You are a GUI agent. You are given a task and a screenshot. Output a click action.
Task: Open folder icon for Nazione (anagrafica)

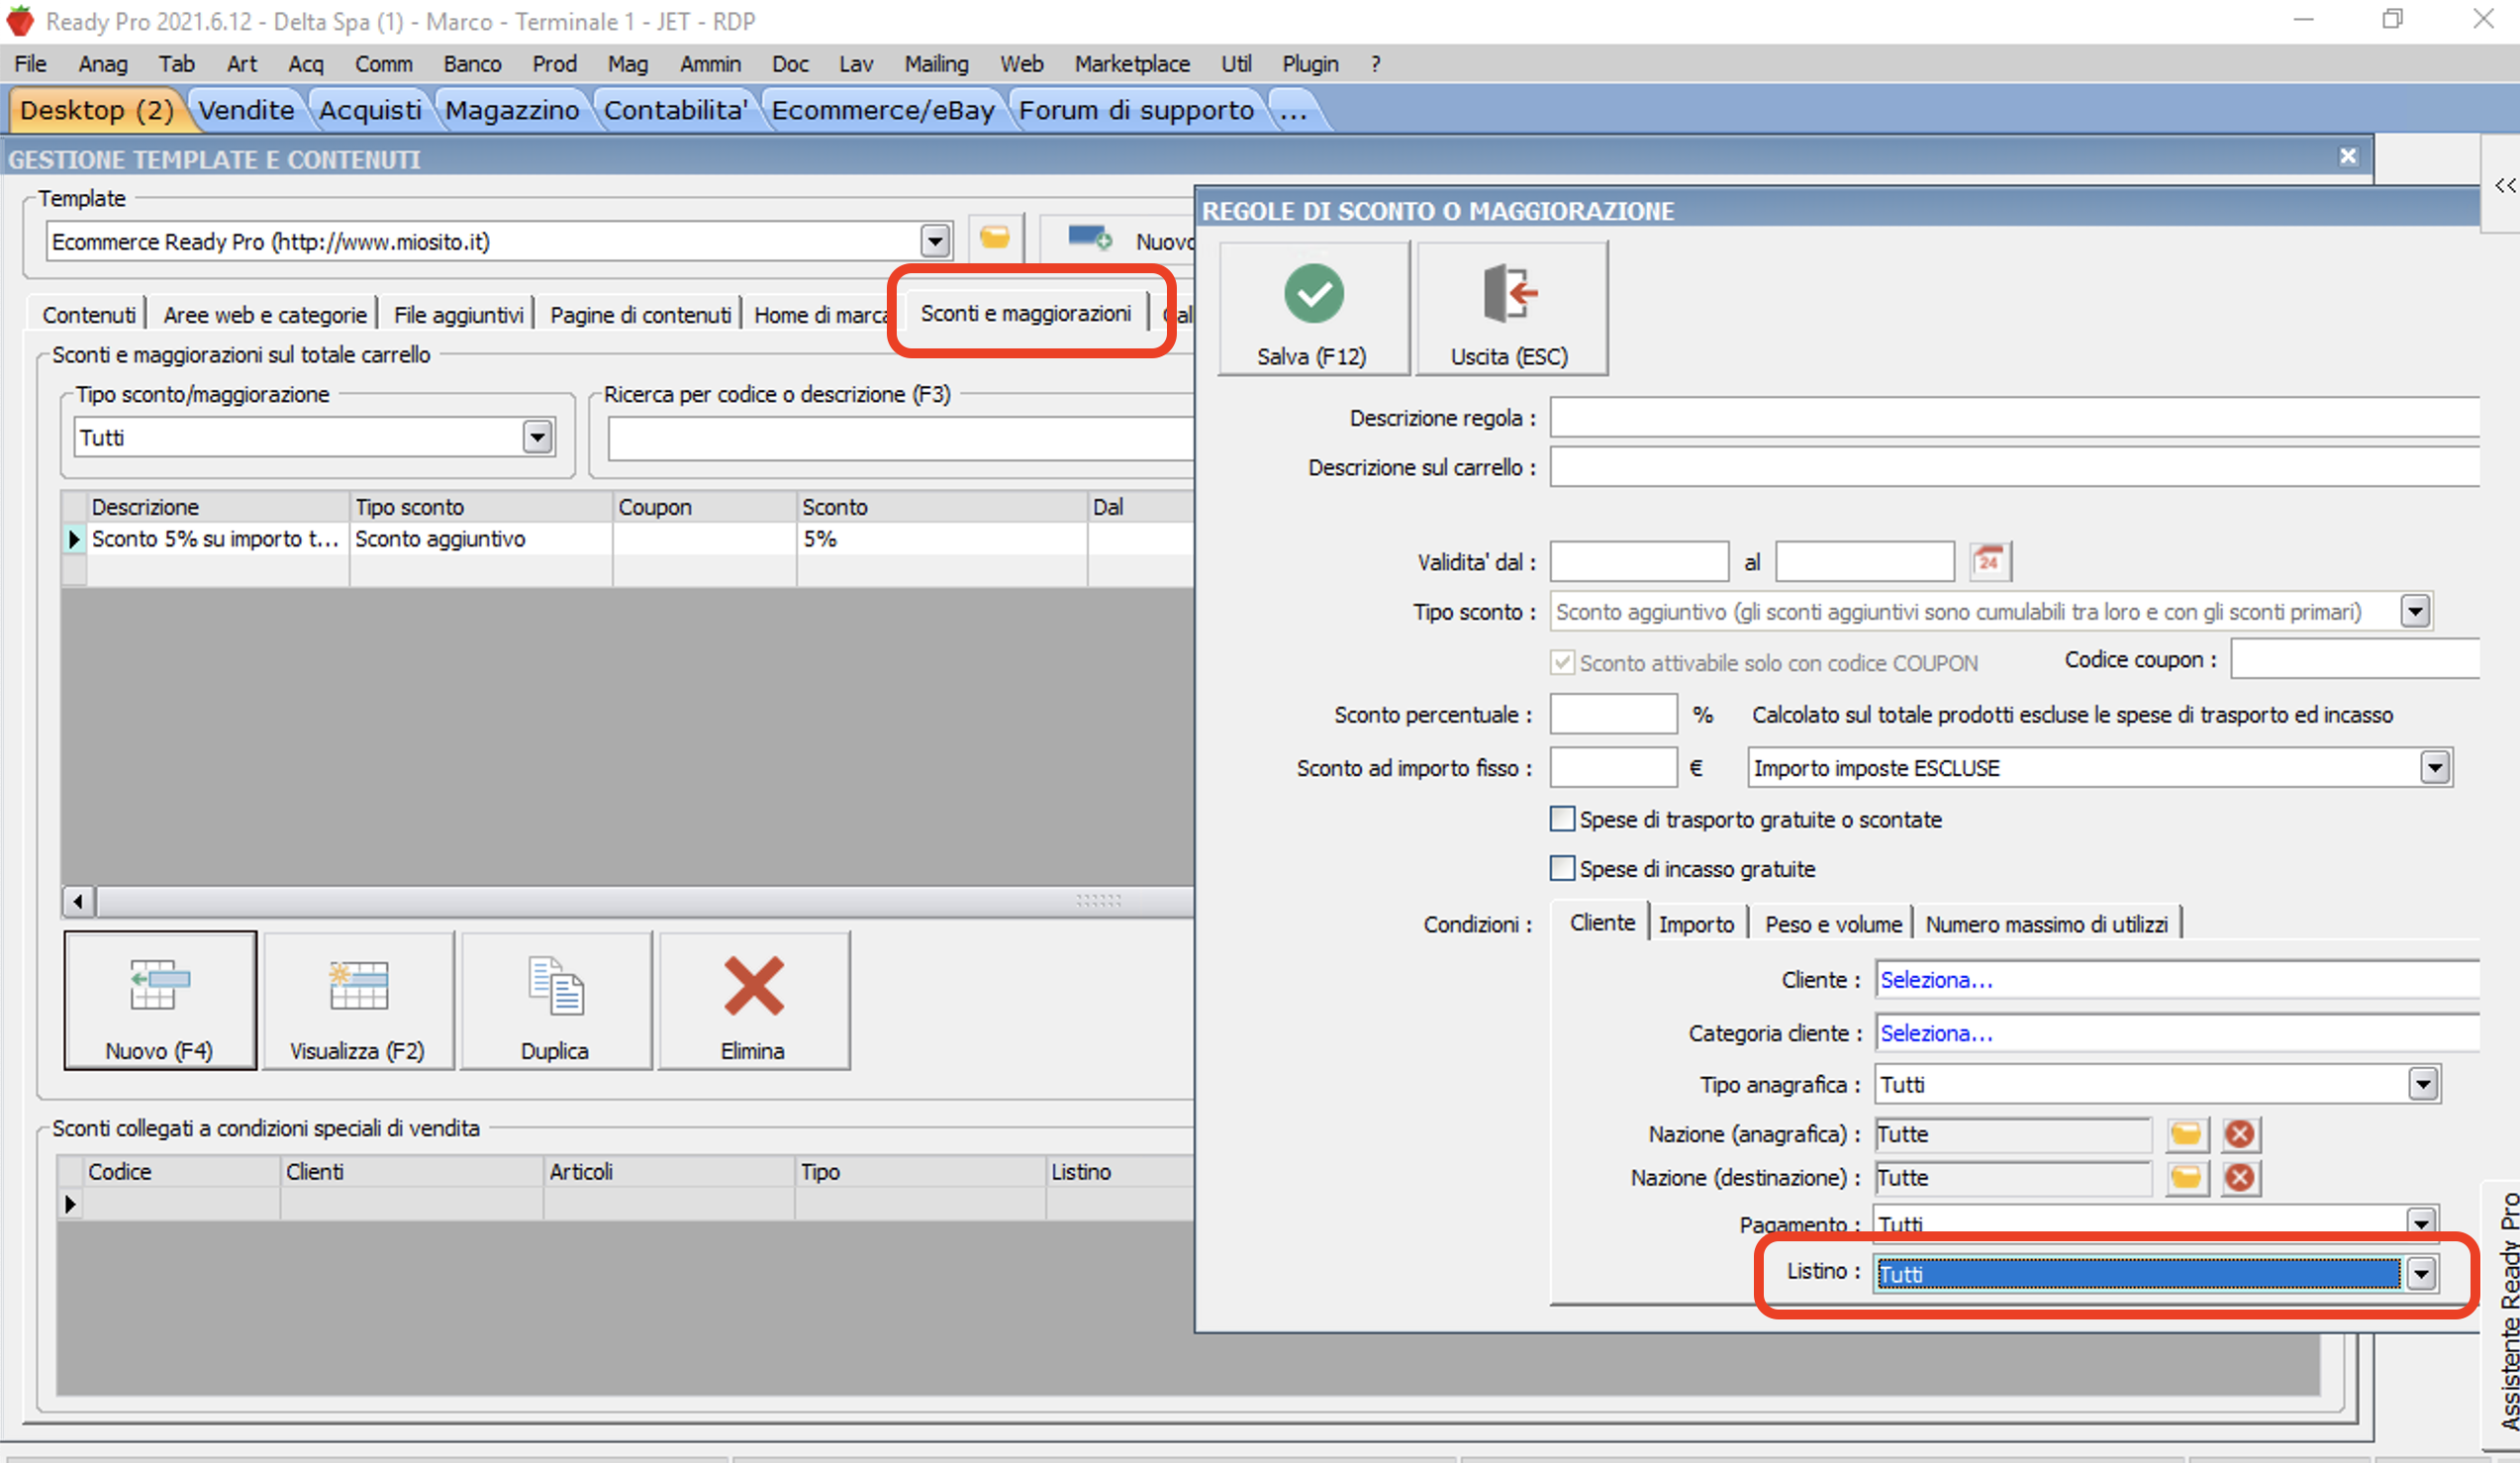(x=2185, y=1134)
